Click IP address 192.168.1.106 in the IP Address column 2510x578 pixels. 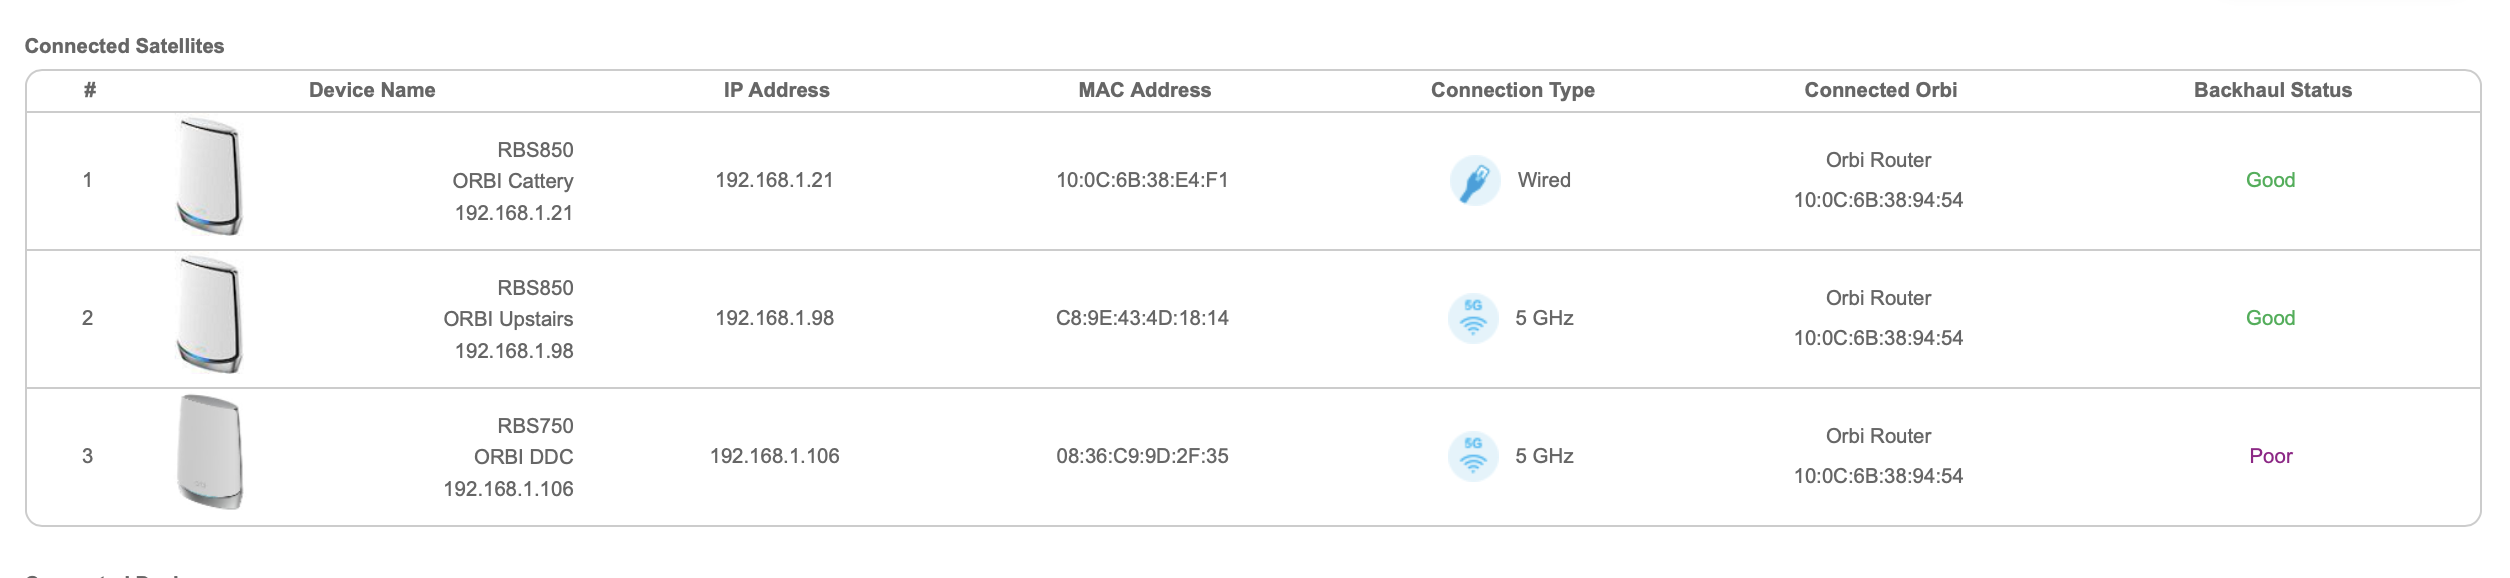(x=774, y=457)
